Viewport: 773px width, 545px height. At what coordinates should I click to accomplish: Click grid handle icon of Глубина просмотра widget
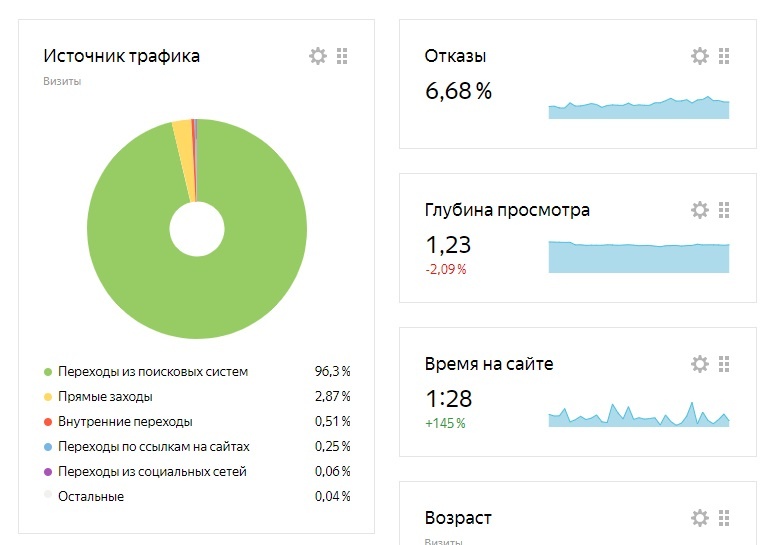[x=724, y=210]
